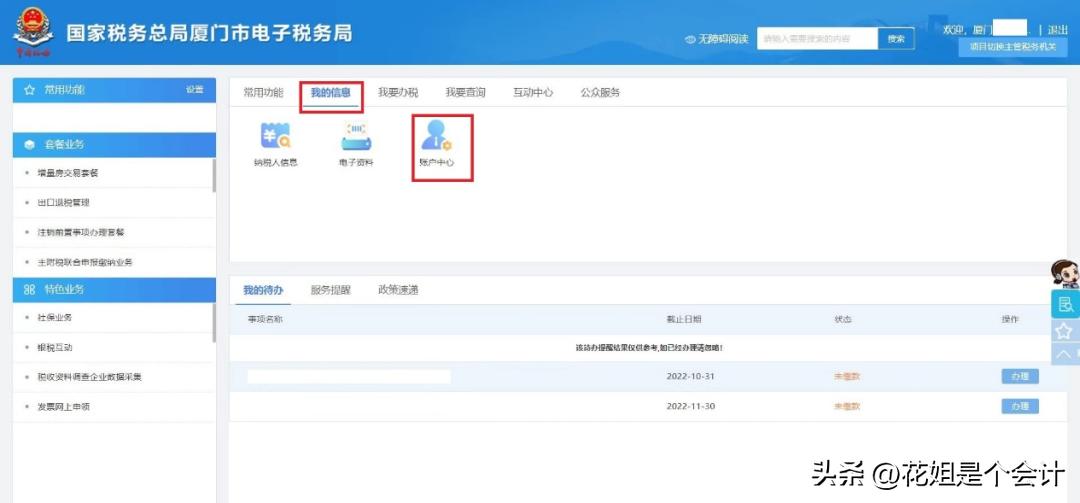Click the floating document icon on right edge

tap(1066, 304)
